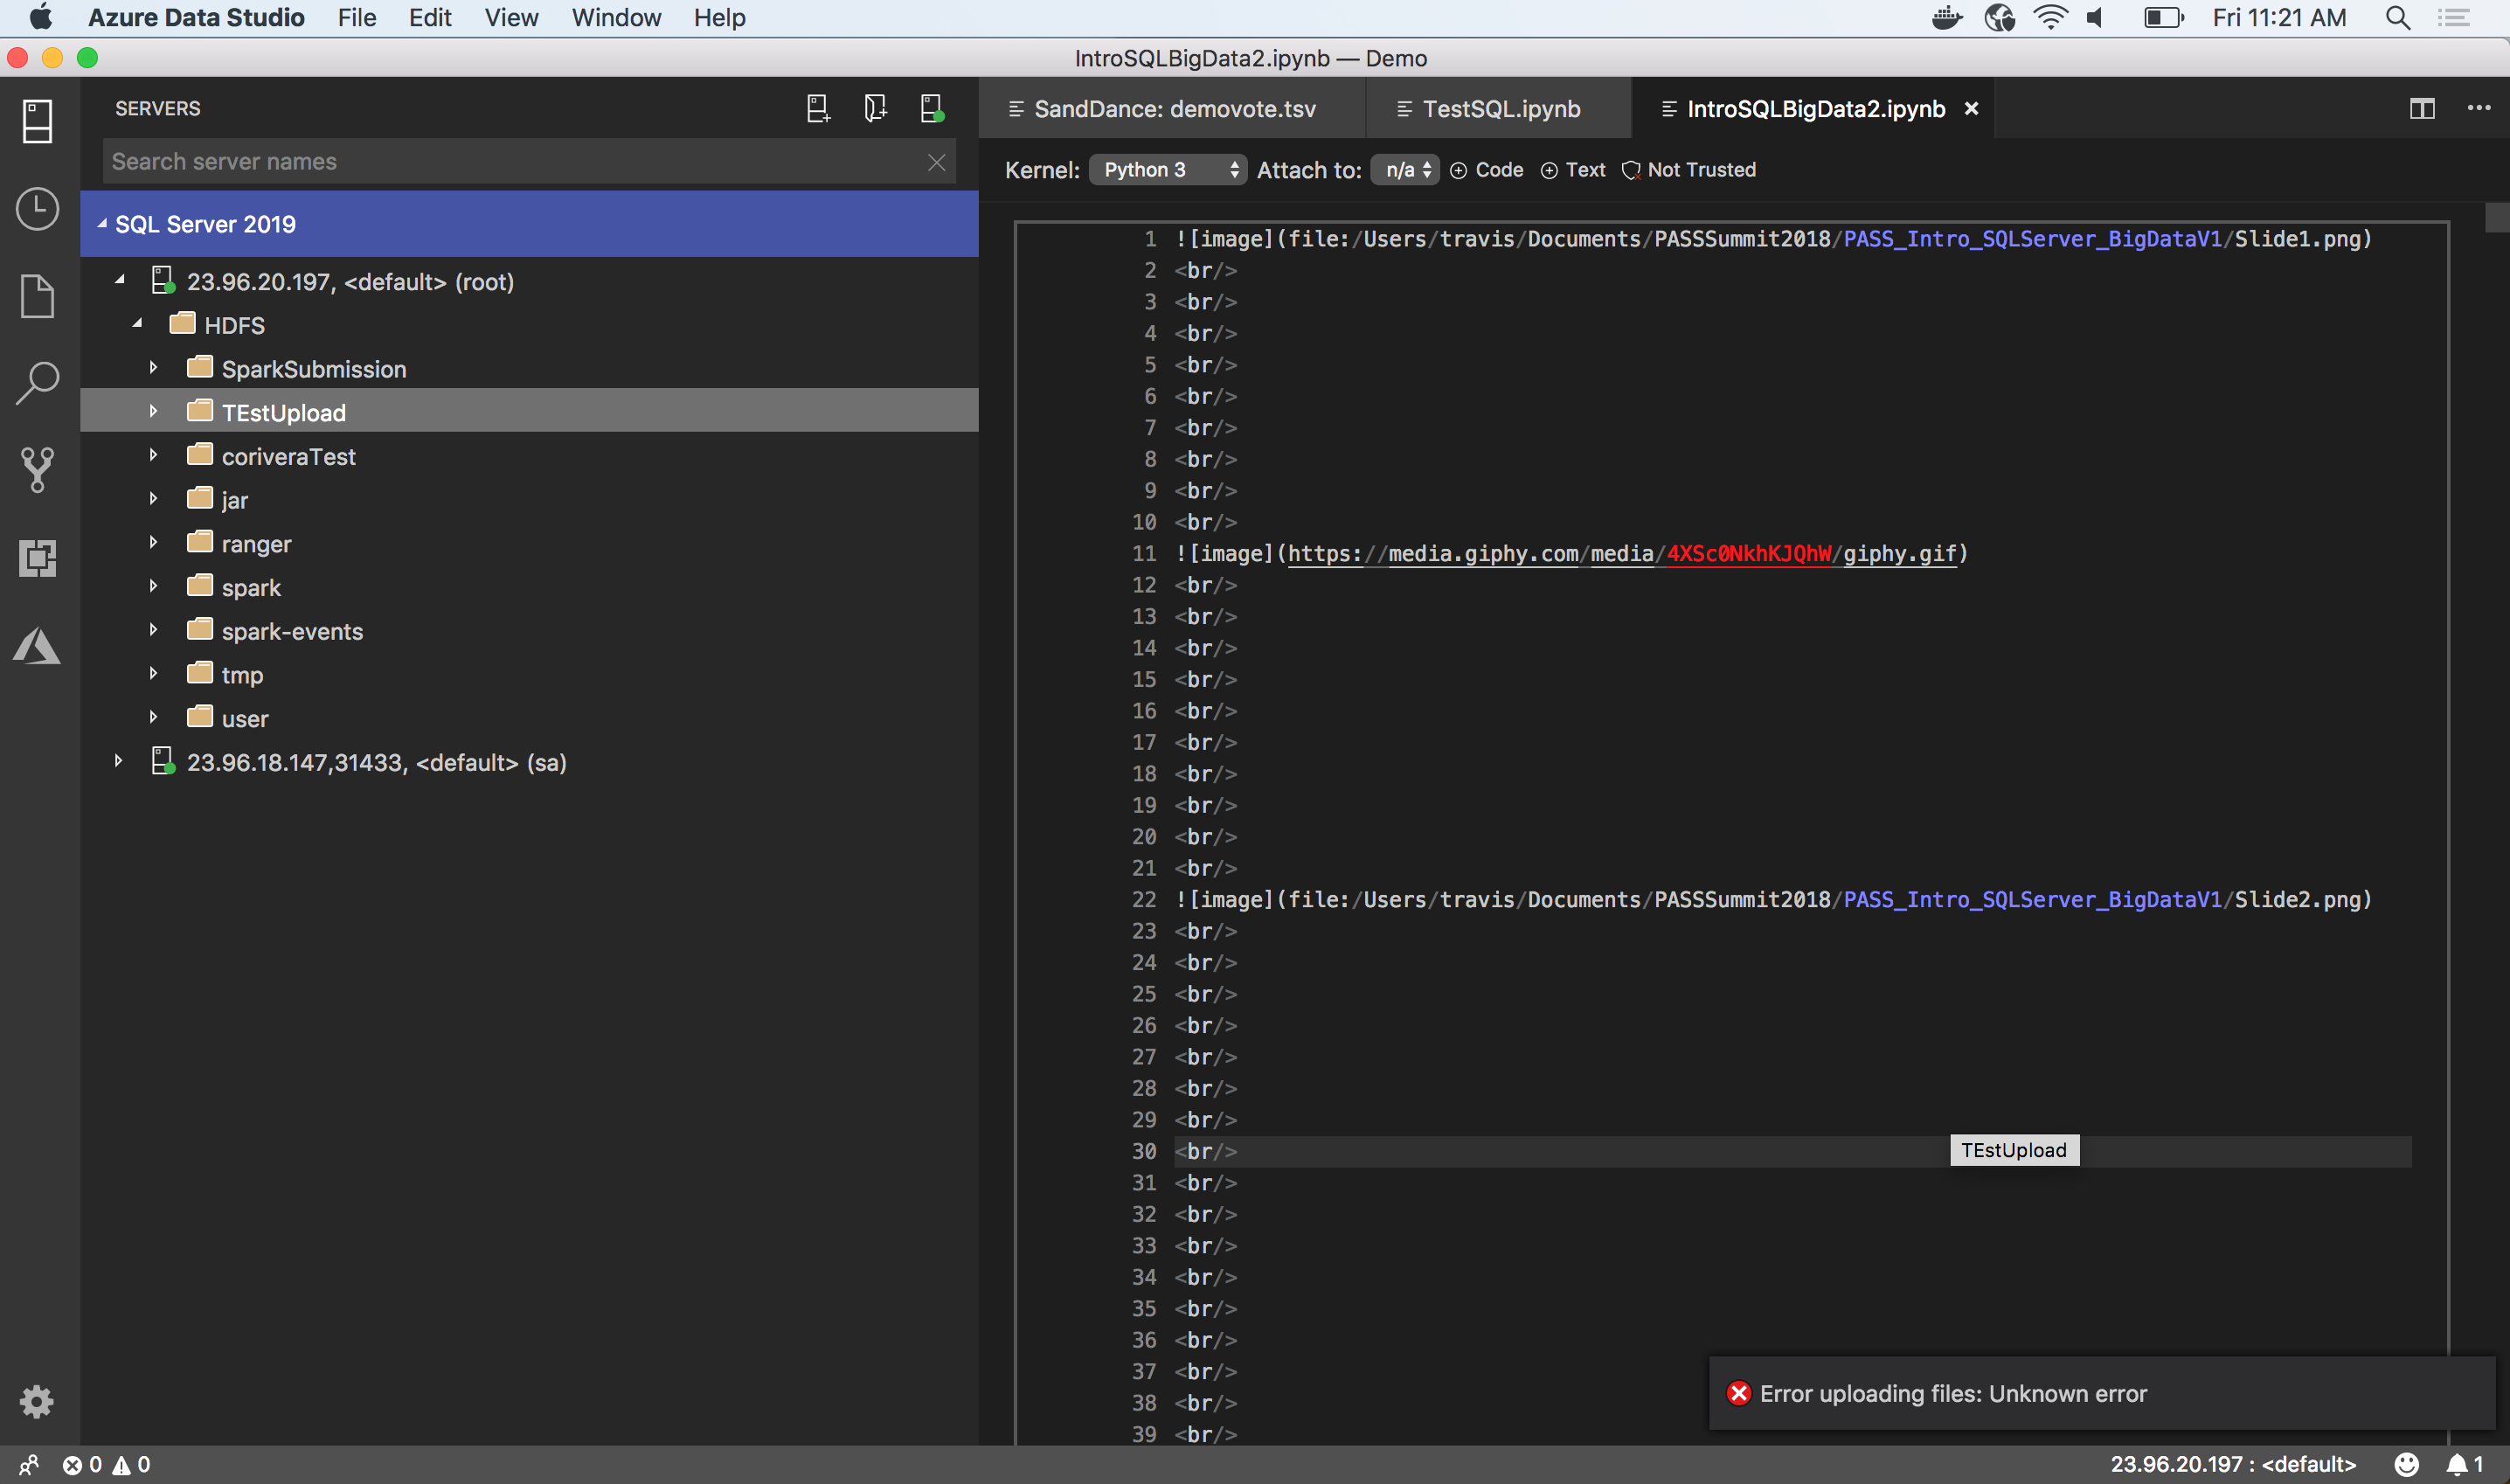Open the Azure icon in the activity bar

click(38, 646)
